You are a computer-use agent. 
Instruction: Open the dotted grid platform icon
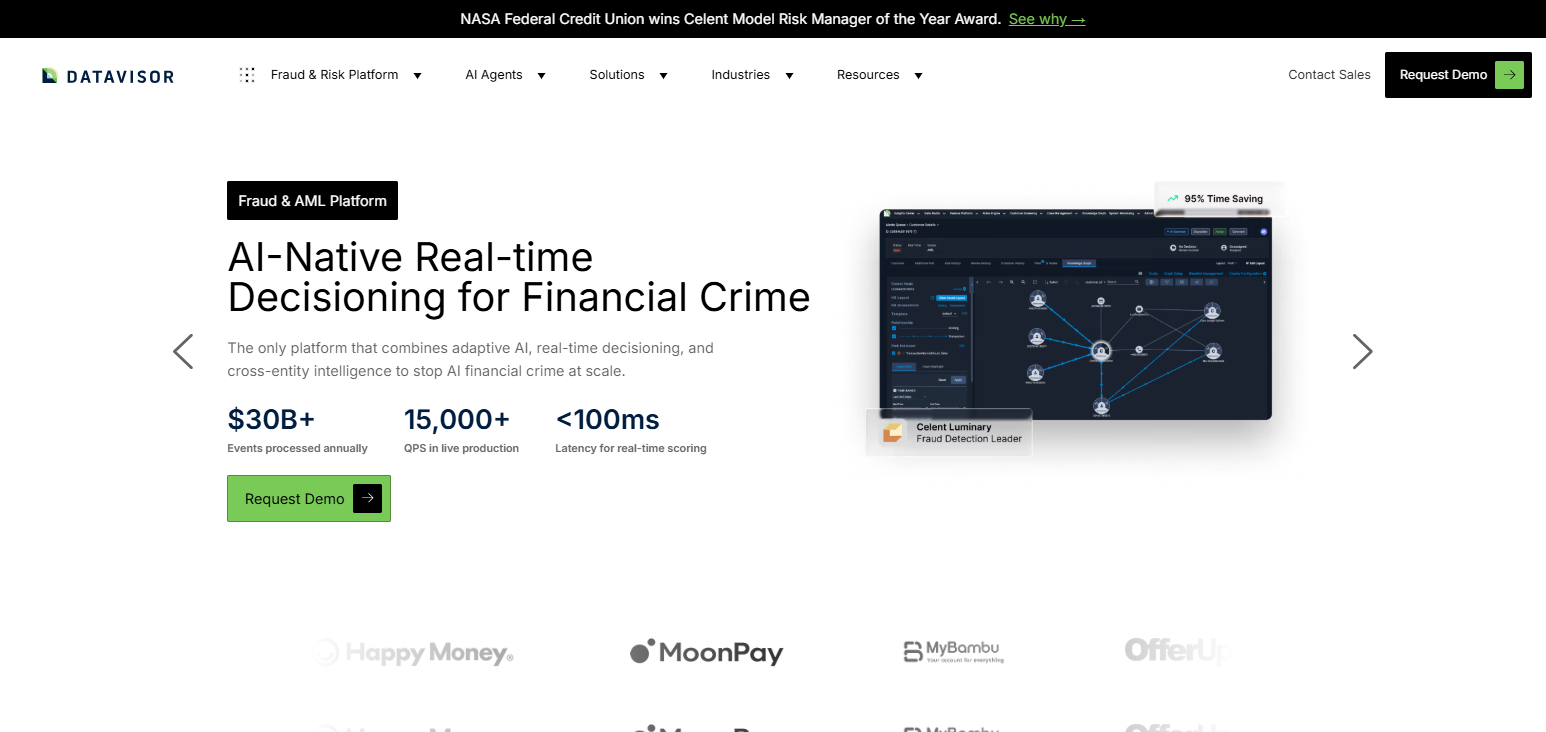click(x=247, y=75)
